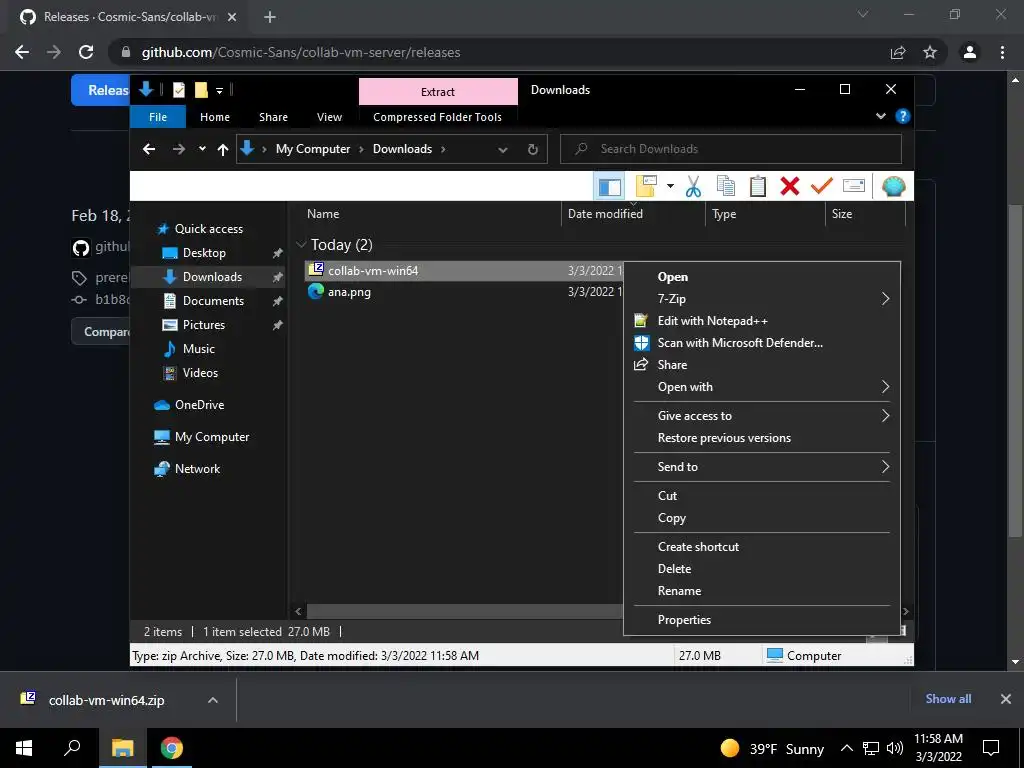The image size is (1024, 768).
Task: Choose Edit with Notepad++
Action: click(x=761, y=321)
